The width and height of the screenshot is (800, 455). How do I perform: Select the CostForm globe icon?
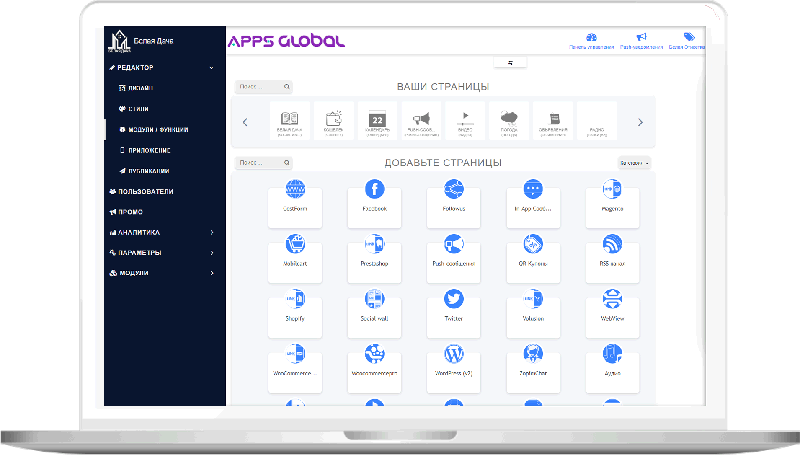(295, 189)
